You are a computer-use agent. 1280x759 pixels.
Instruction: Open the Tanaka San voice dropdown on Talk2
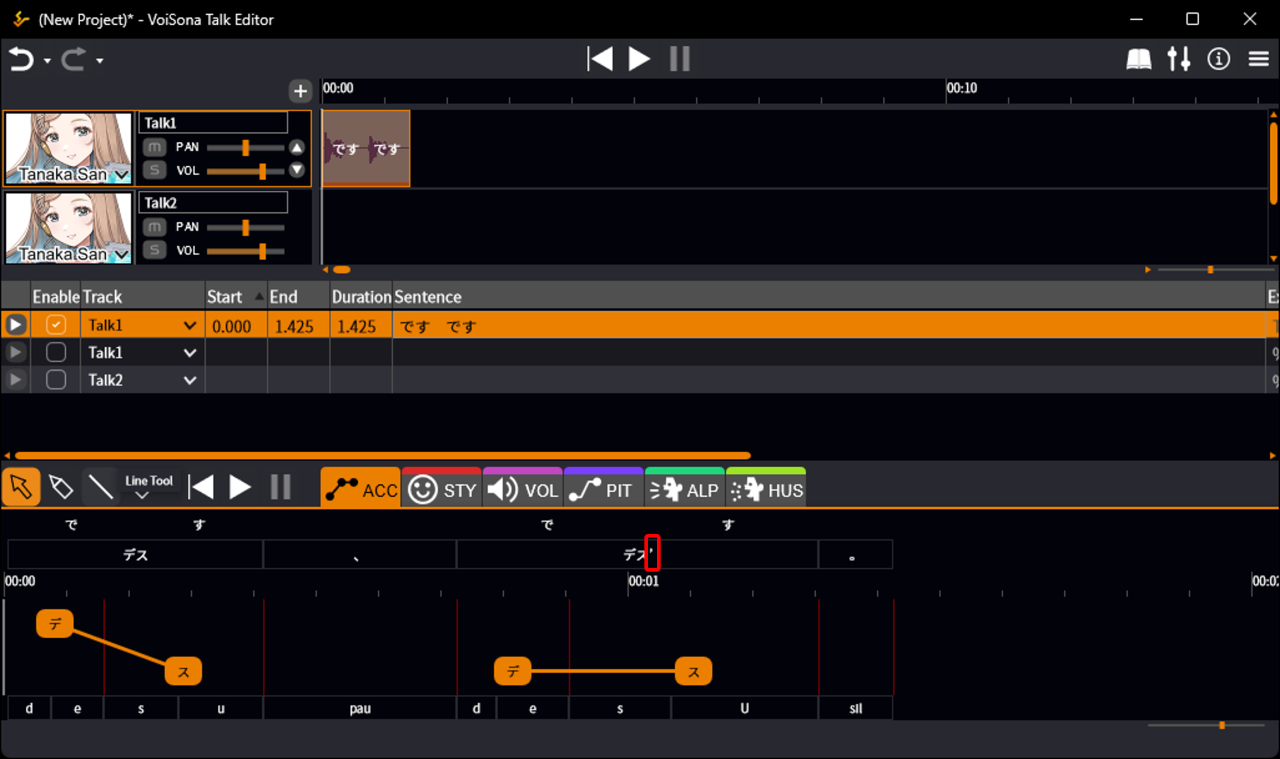pos(121,256)
